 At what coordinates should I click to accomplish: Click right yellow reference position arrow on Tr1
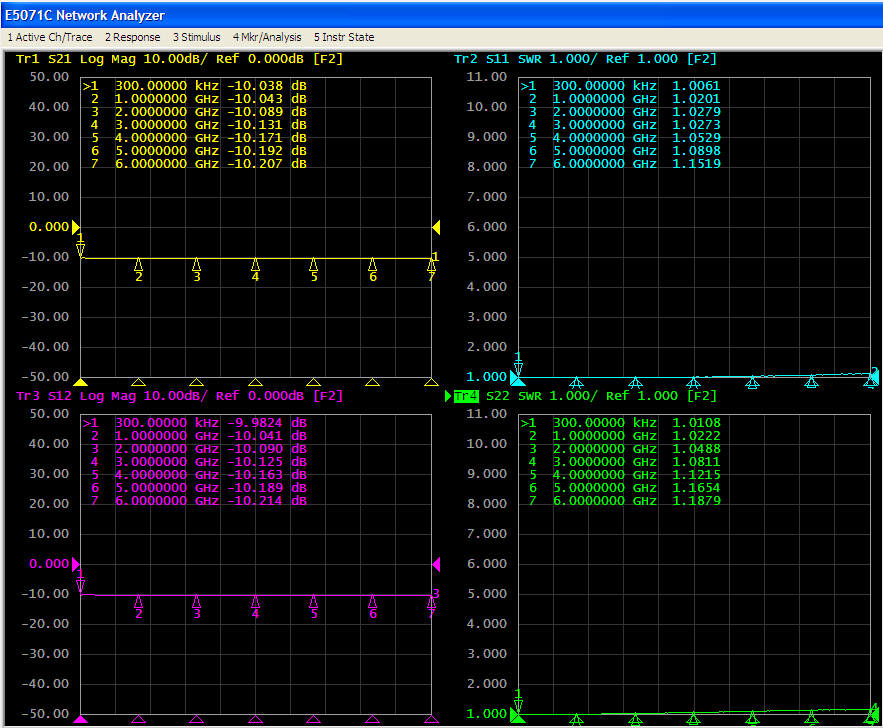click(x=436, y=227)
